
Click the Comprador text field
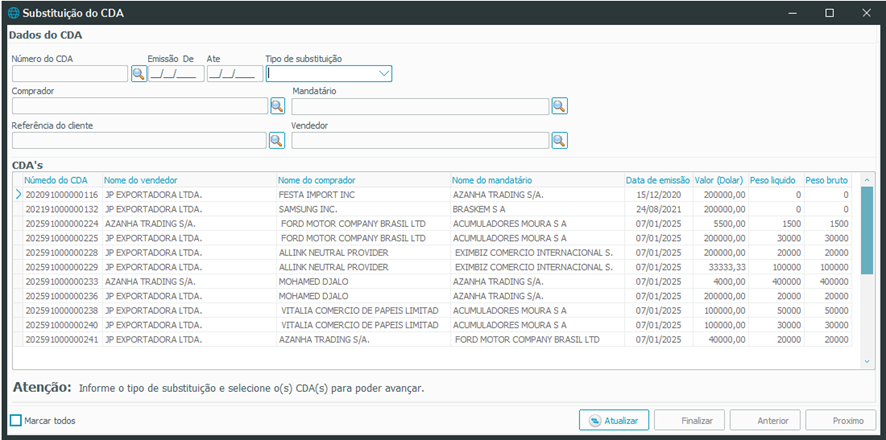point(140,106)
